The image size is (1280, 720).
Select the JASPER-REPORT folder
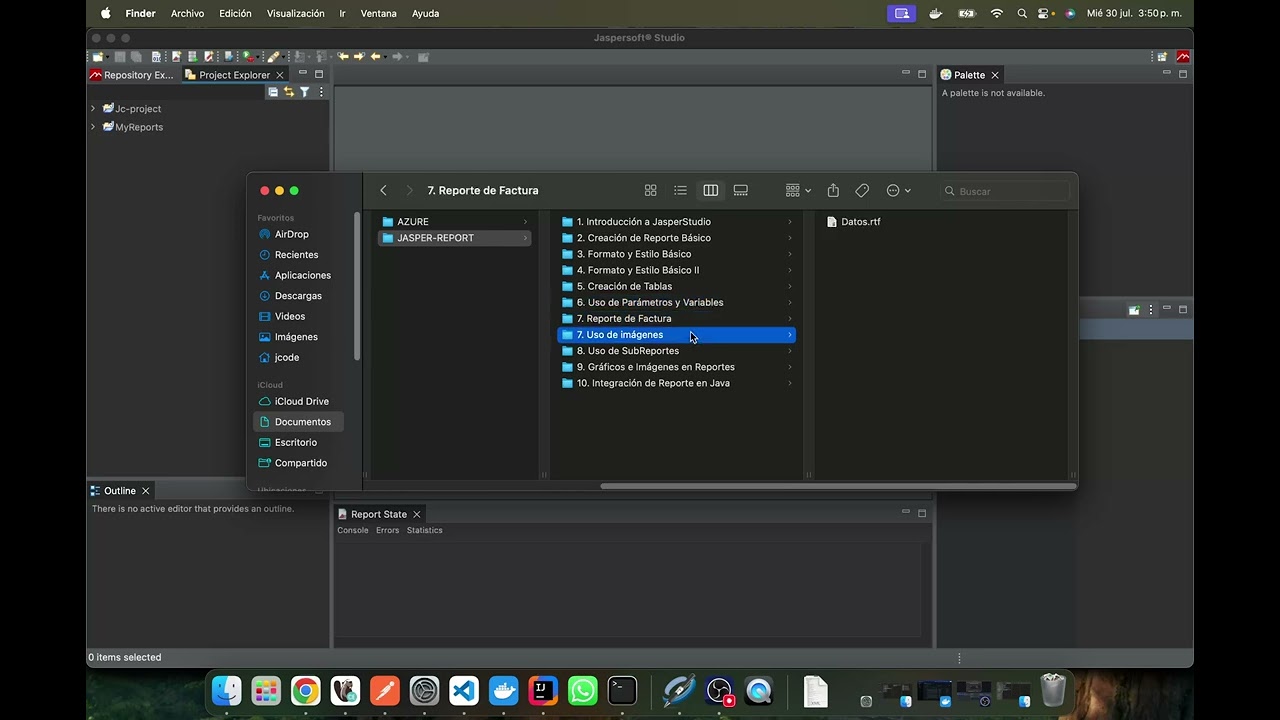[455, 238]
